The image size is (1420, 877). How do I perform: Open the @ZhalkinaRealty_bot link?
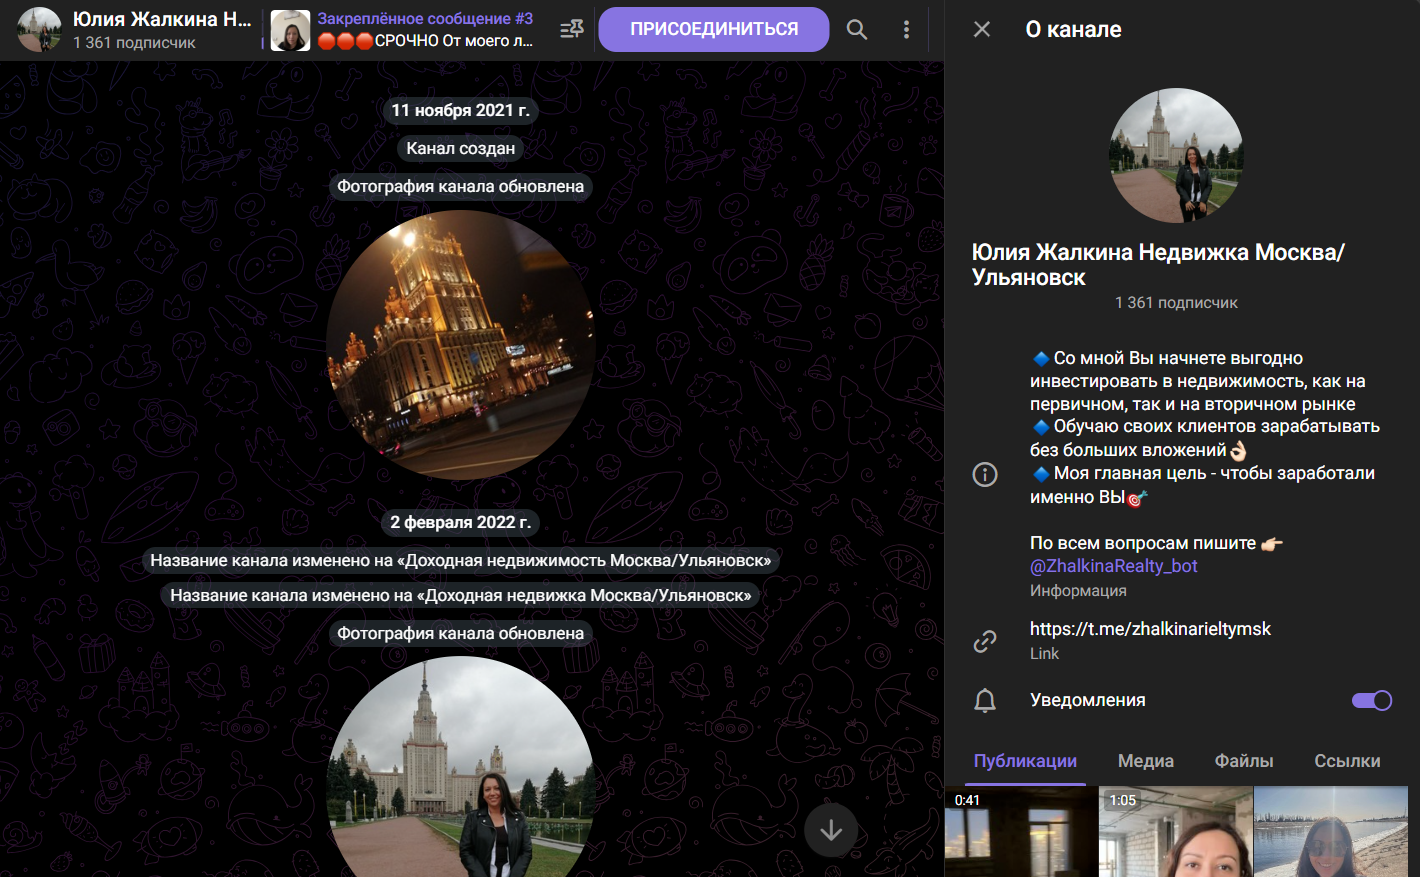[1113, 566]
